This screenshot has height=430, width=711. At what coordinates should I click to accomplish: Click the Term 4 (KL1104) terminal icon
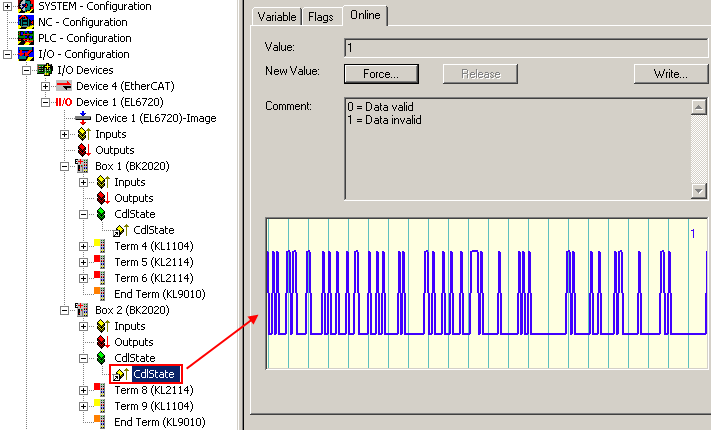click(x=100, y=246)
